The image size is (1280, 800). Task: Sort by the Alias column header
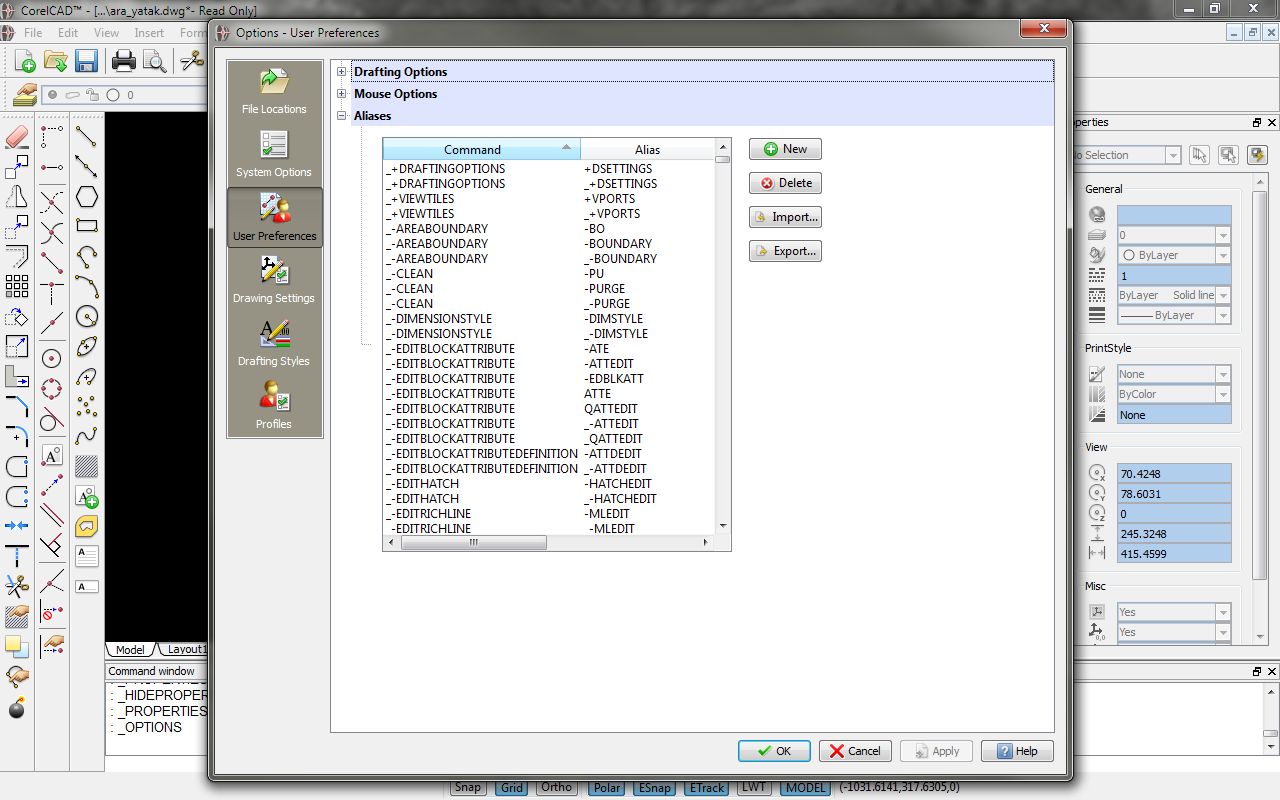(x=648, y=149)
